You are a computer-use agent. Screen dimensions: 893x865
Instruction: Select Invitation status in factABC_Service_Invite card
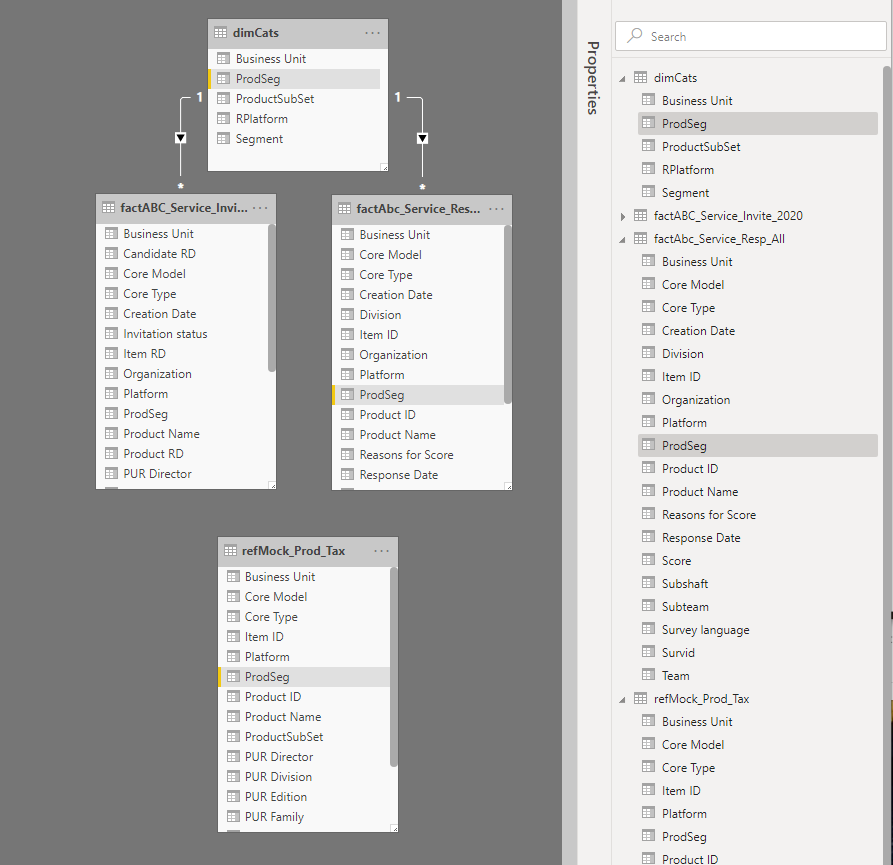[x=165, y=334]
